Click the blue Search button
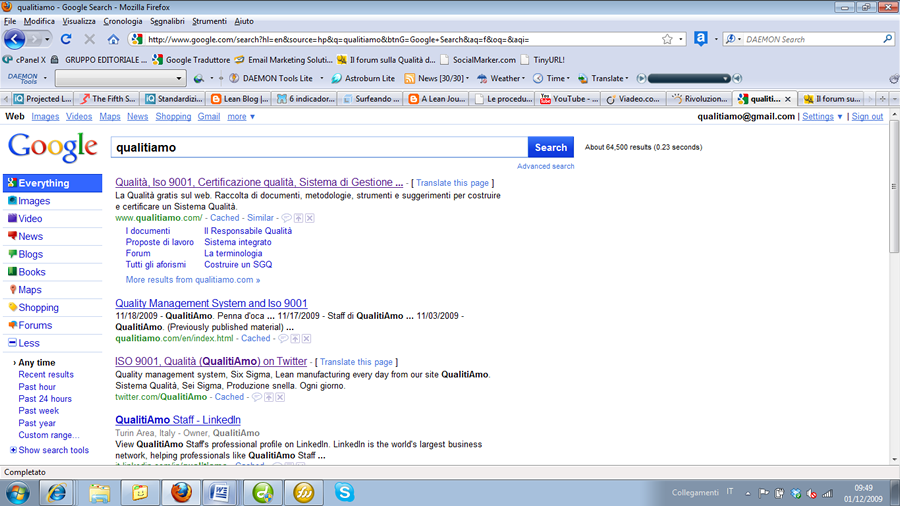The width and height of the screenshot is (900, 506). tap(550, 147)
